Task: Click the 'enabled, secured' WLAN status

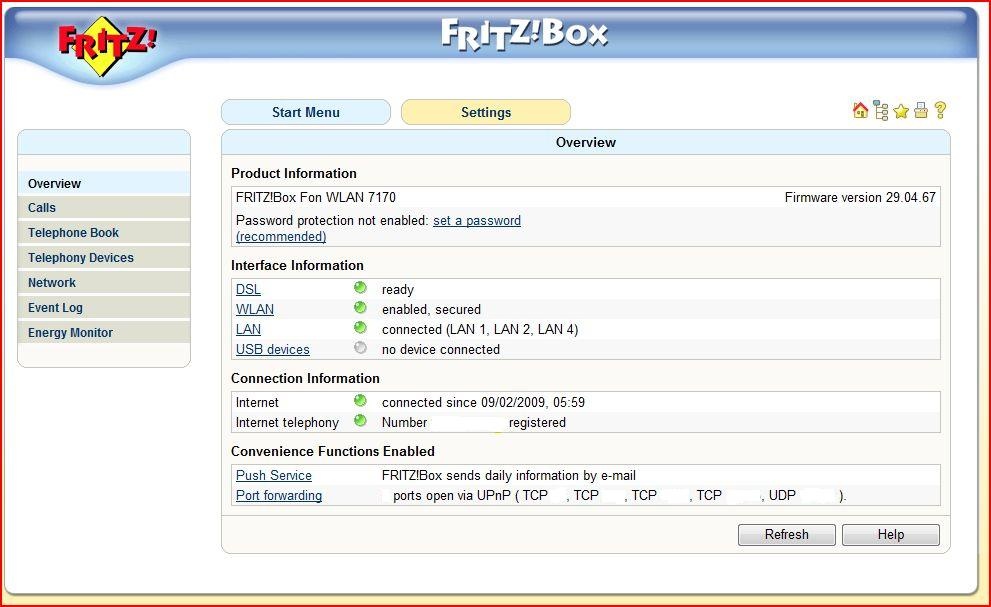Action: 431,309
